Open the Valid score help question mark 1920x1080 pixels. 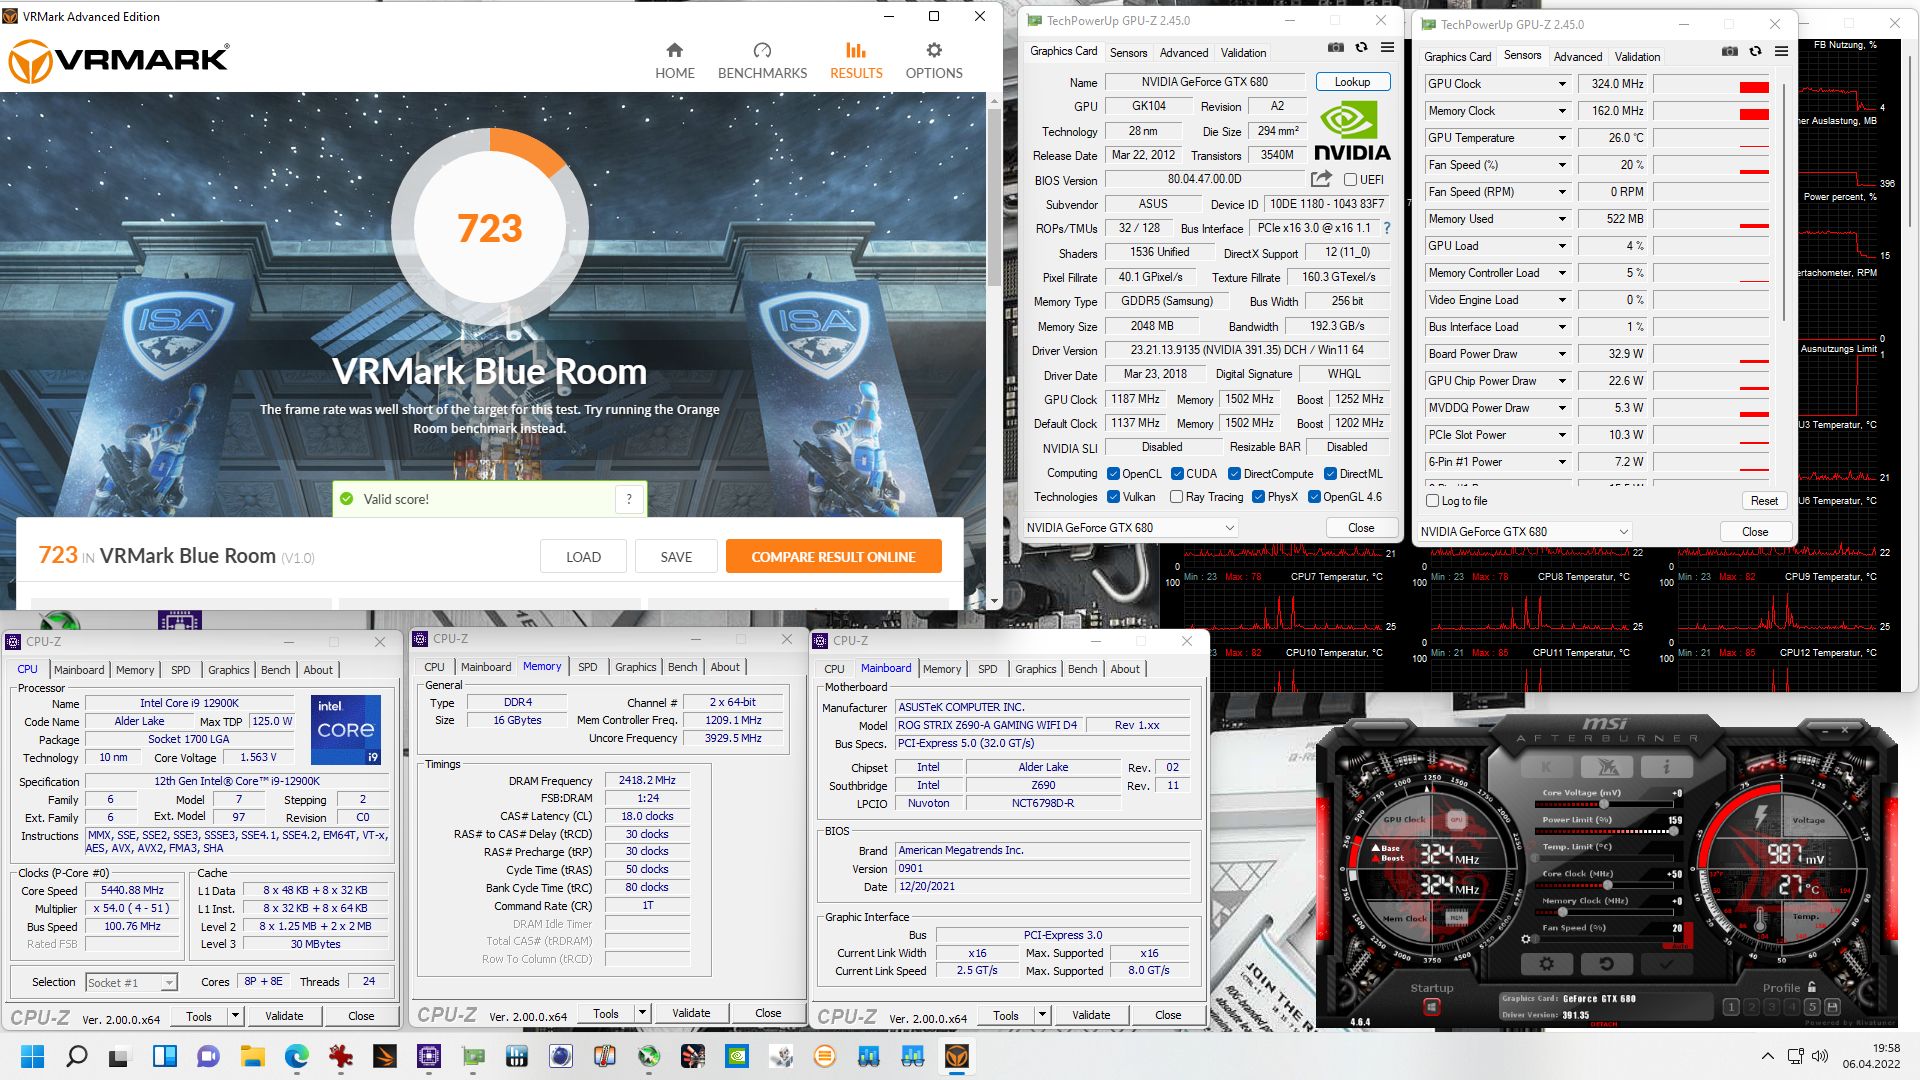pos(629,499)
